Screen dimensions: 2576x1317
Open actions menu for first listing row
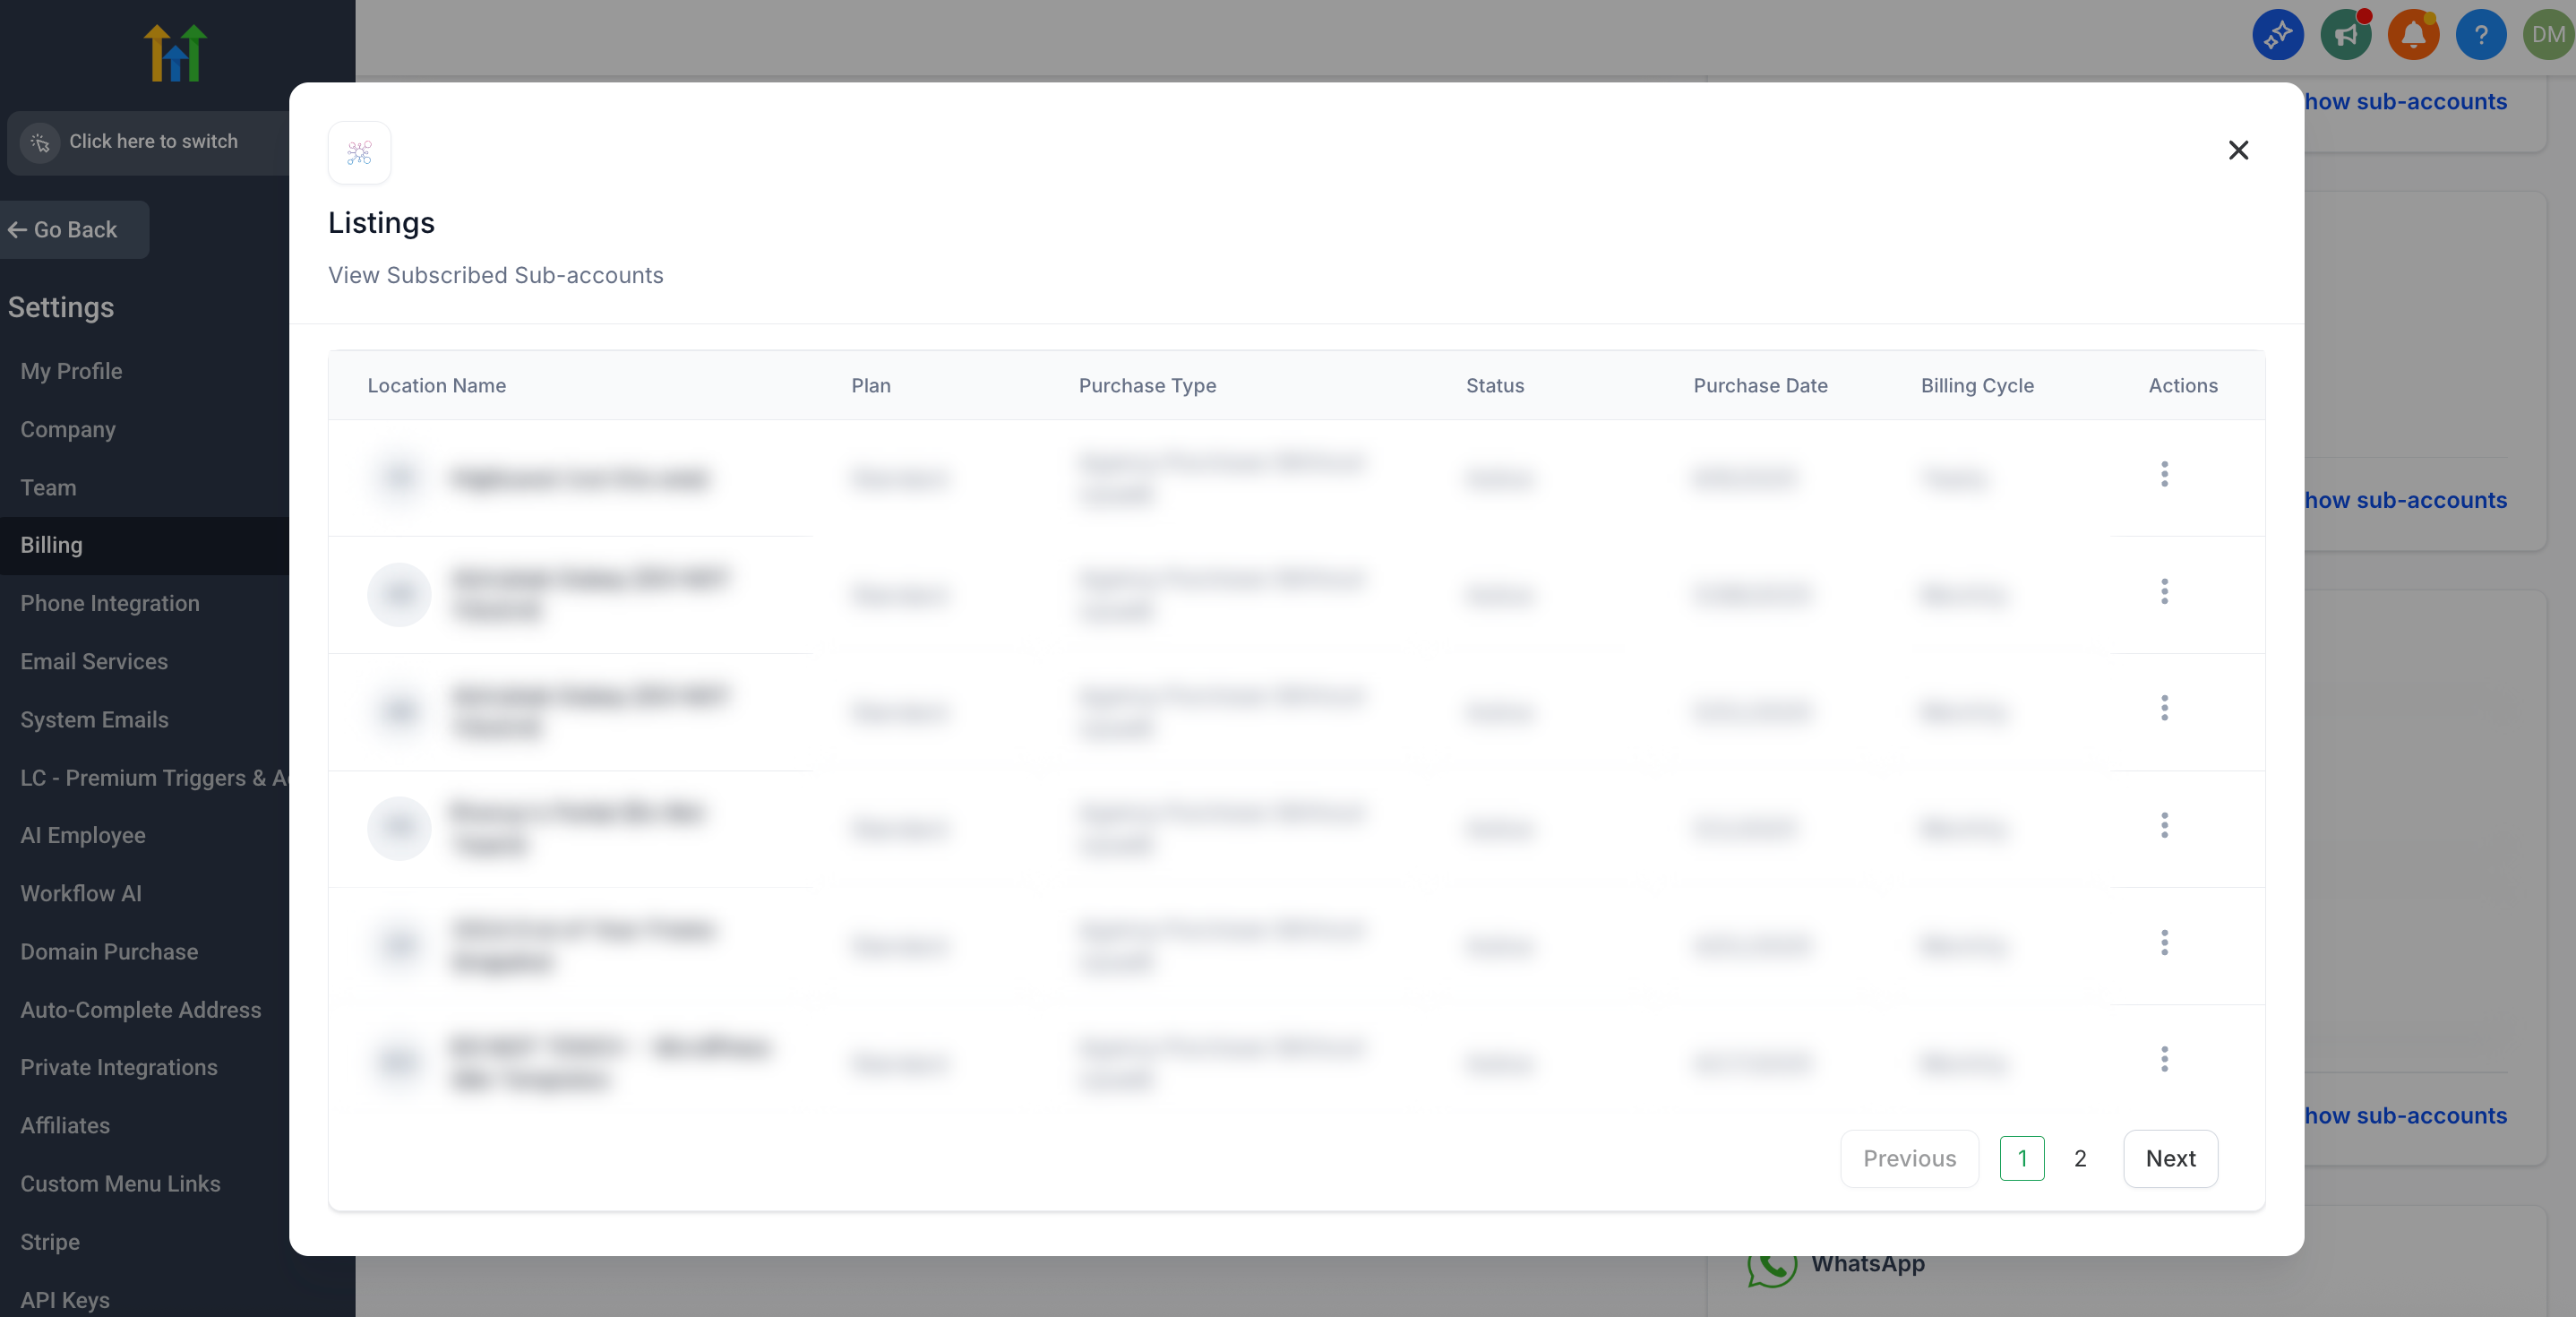(x=2164, y=474)
